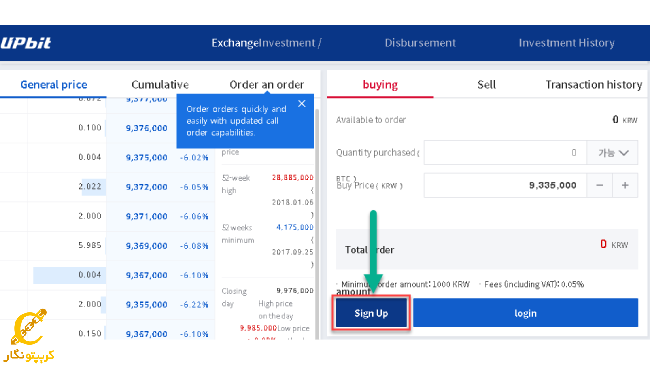Switch to the Cumulative tab

coord(160,85)
